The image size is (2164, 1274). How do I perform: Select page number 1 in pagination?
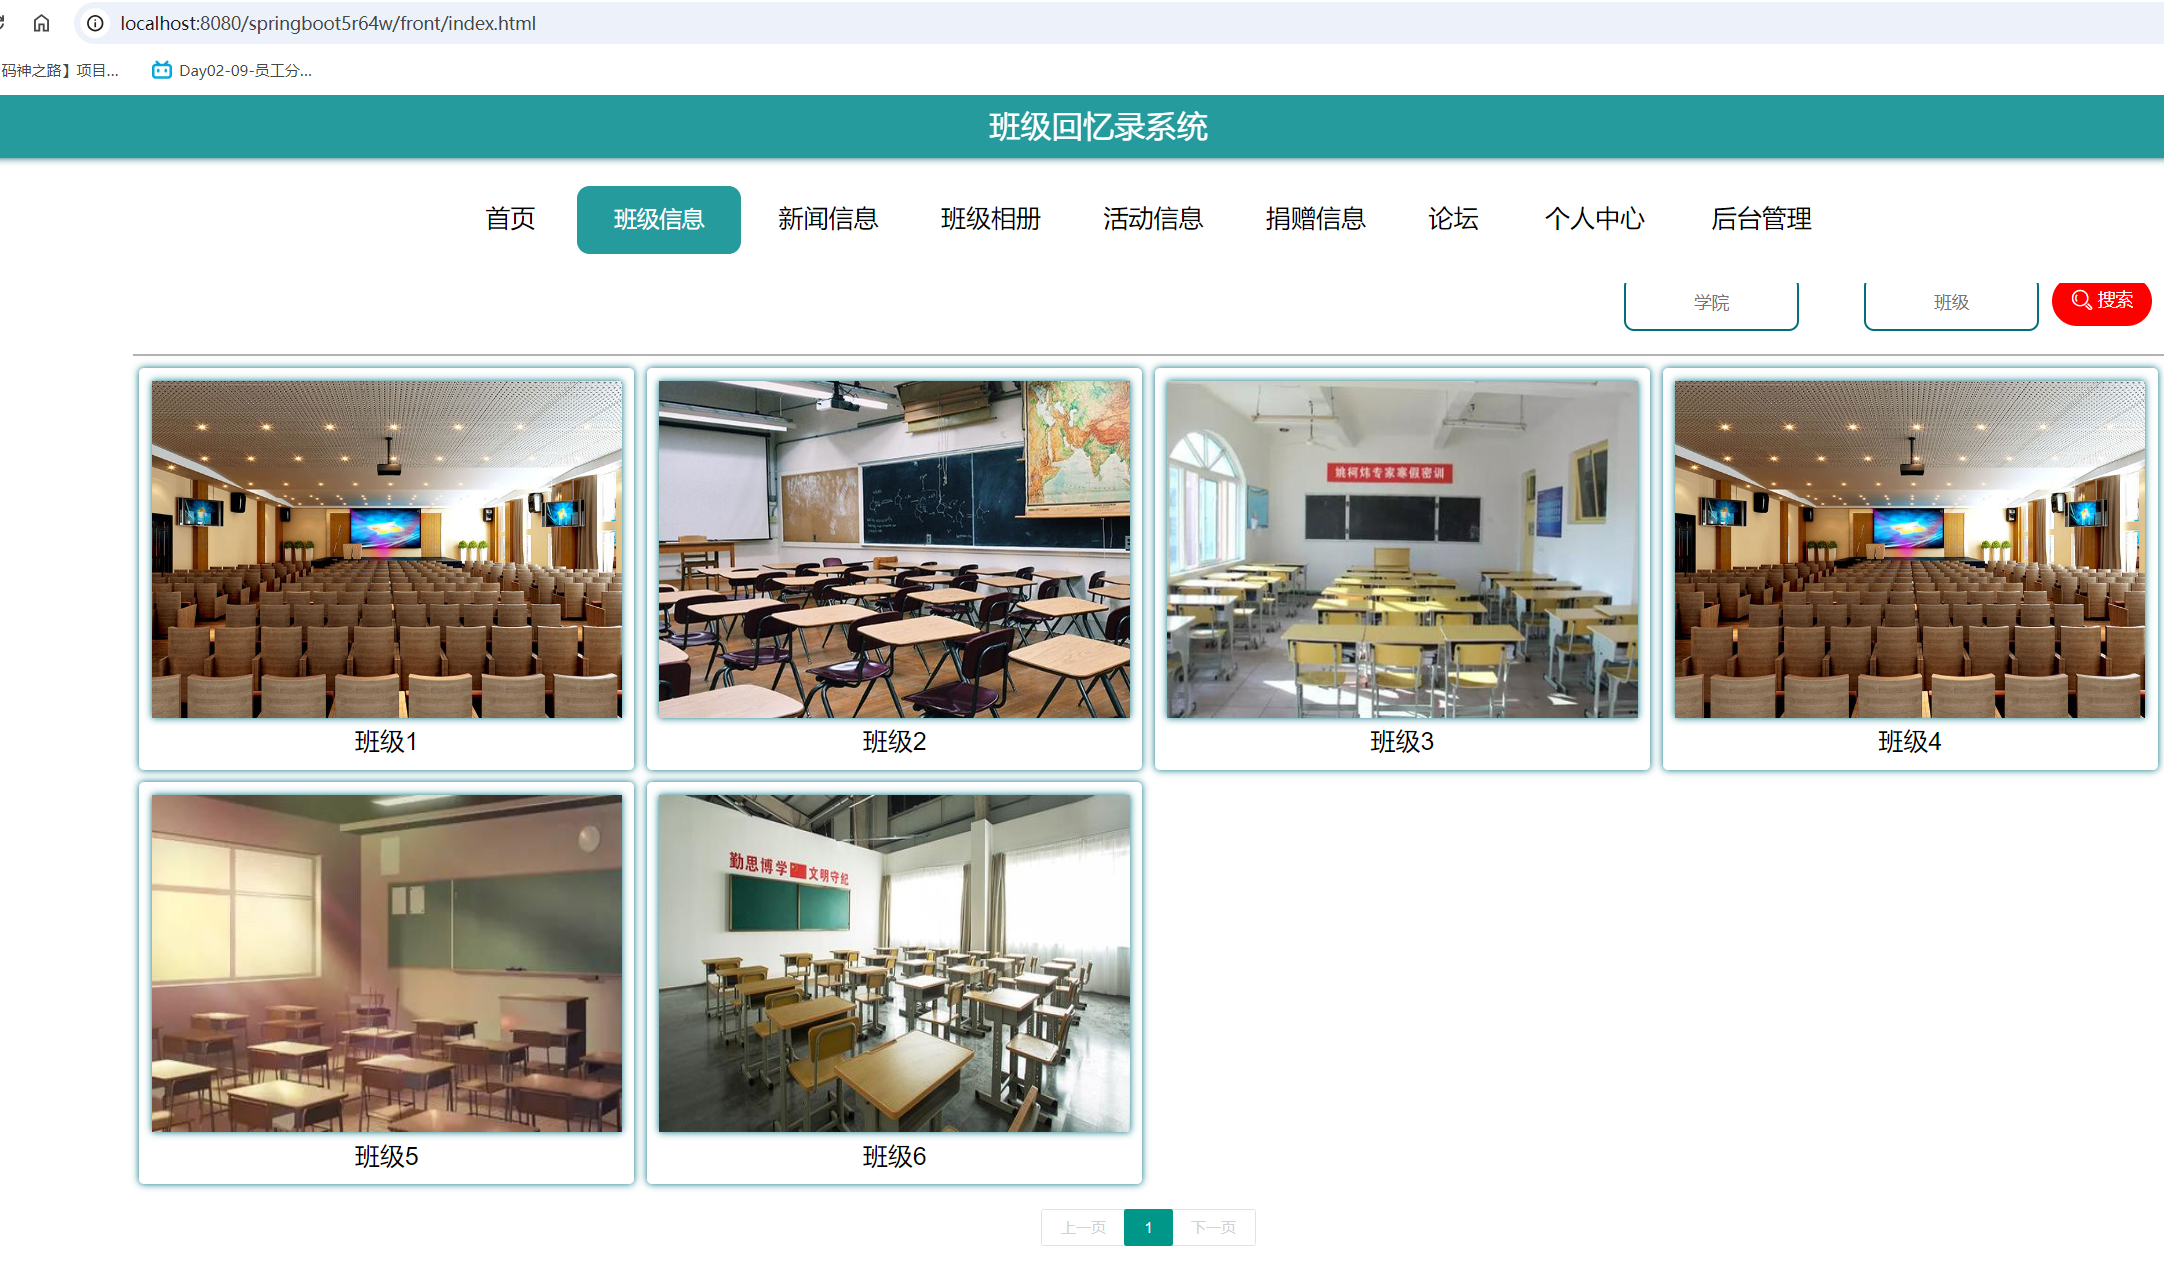(1148, 1227)
